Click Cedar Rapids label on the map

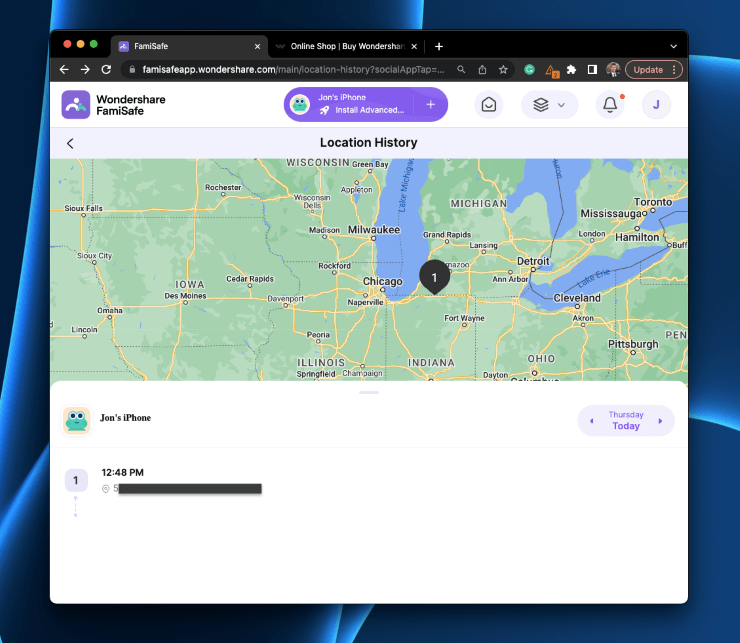(250, 279)
